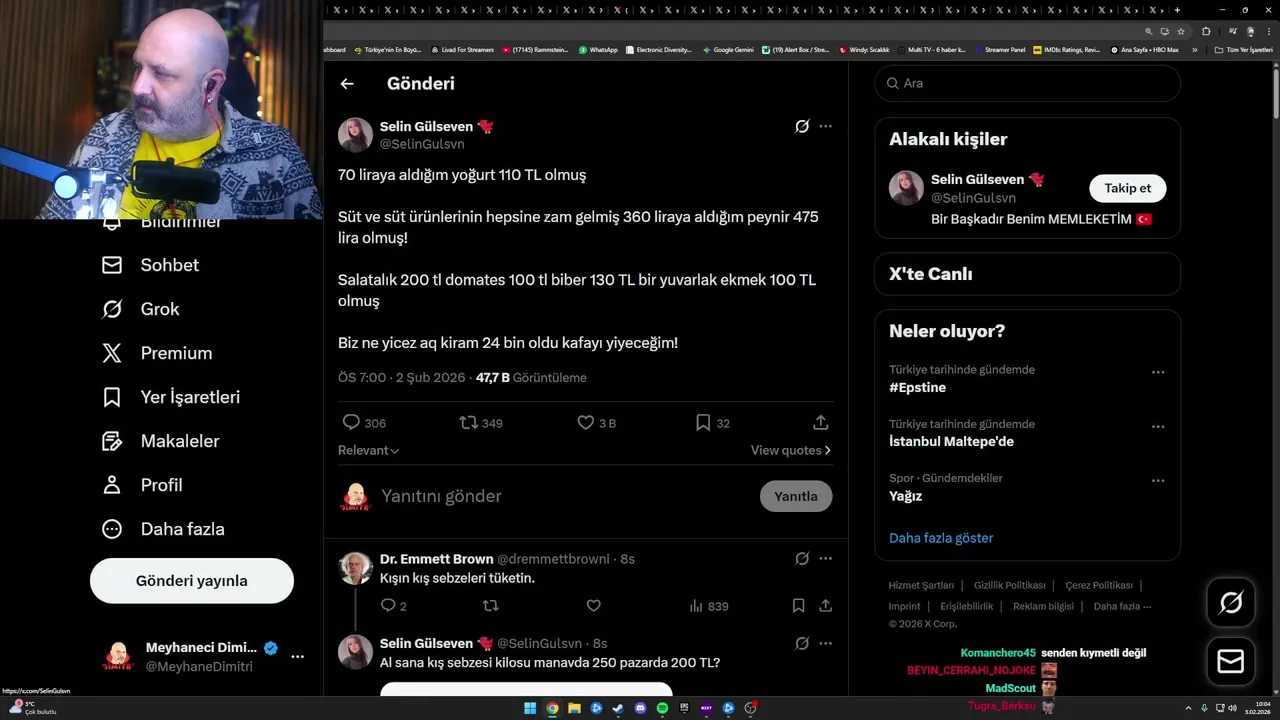Open Yer İşaretleri in the sidebar

171,397
